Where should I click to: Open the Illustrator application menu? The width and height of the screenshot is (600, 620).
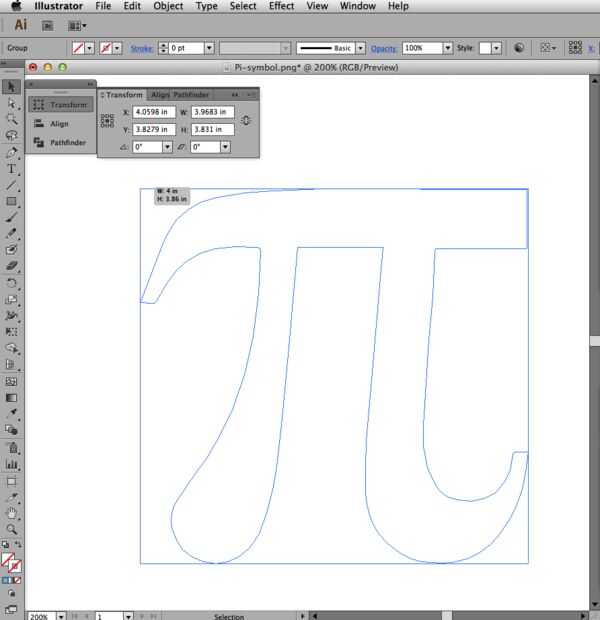59,6
